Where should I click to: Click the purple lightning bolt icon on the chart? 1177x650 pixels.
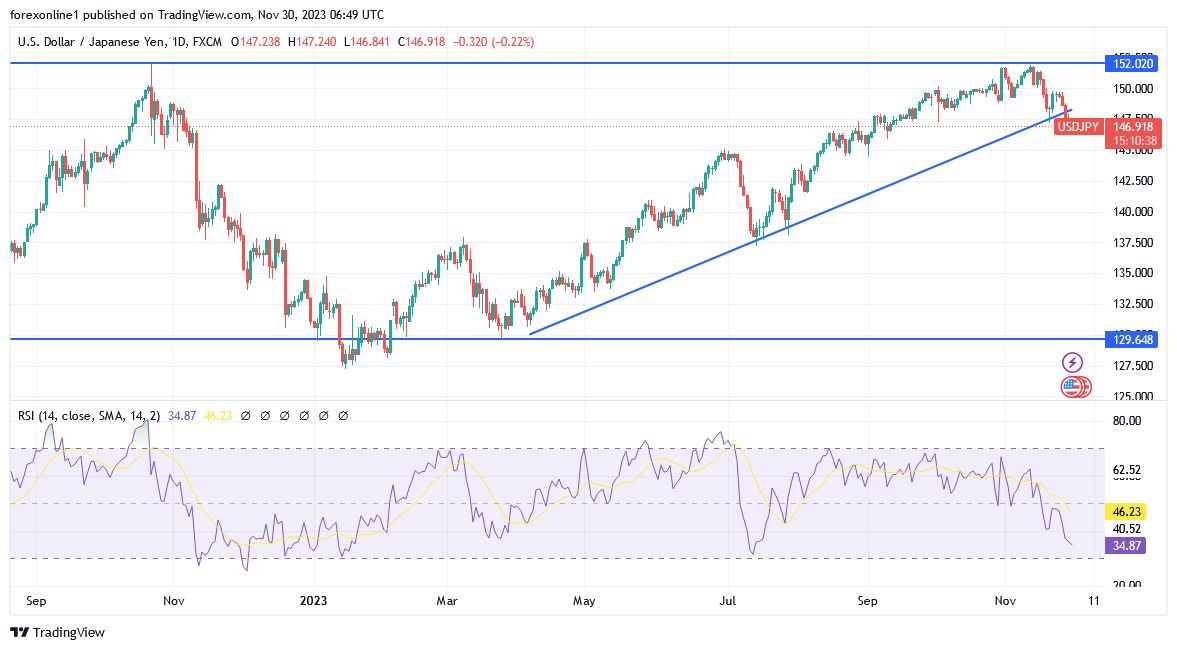(1071, 361)
